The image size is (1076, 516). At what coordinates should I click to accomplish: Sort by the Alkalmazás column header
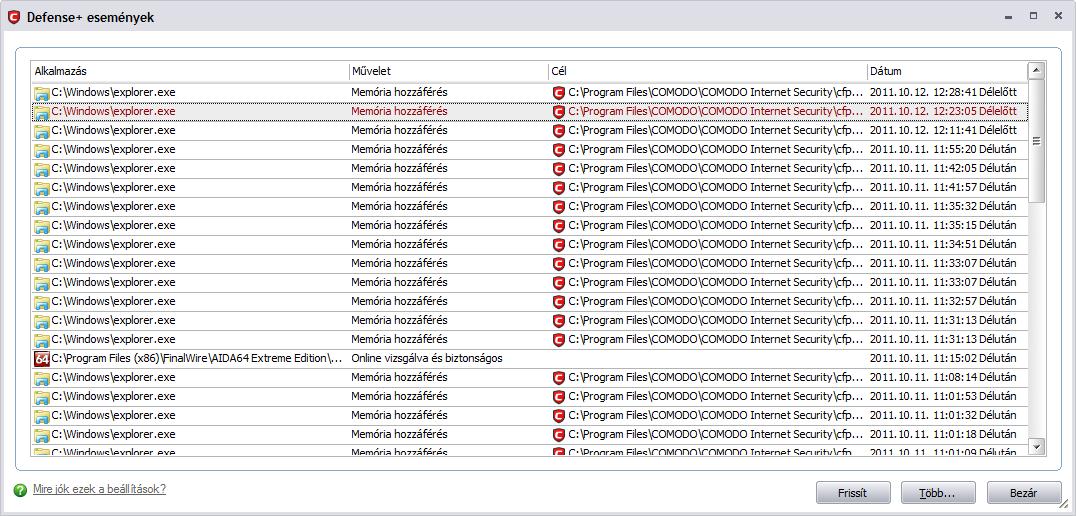pos(190,71)
